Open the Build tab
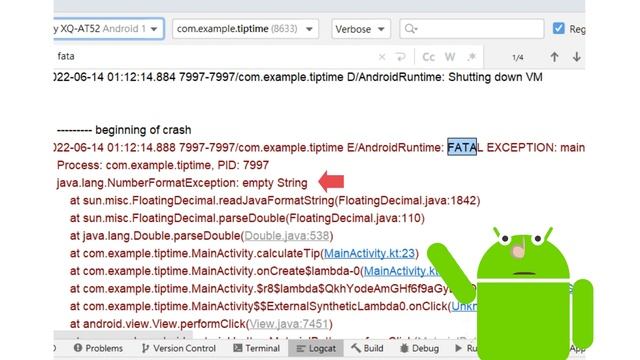 tap(367, 348)
